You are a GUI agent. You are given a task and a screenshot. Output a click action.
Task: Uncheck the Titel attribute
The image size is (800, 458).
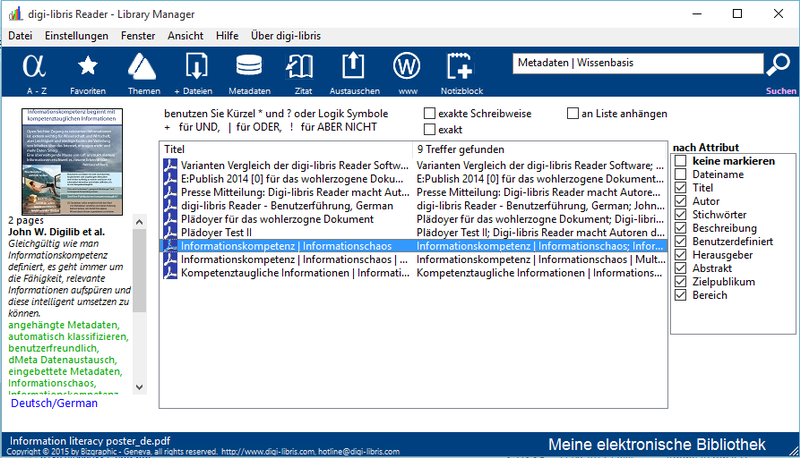click(680, 188)
